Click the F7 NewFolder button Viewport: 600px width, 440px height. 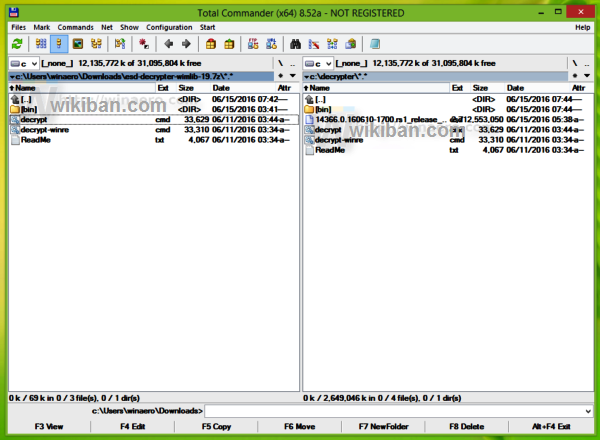point(383,426)
